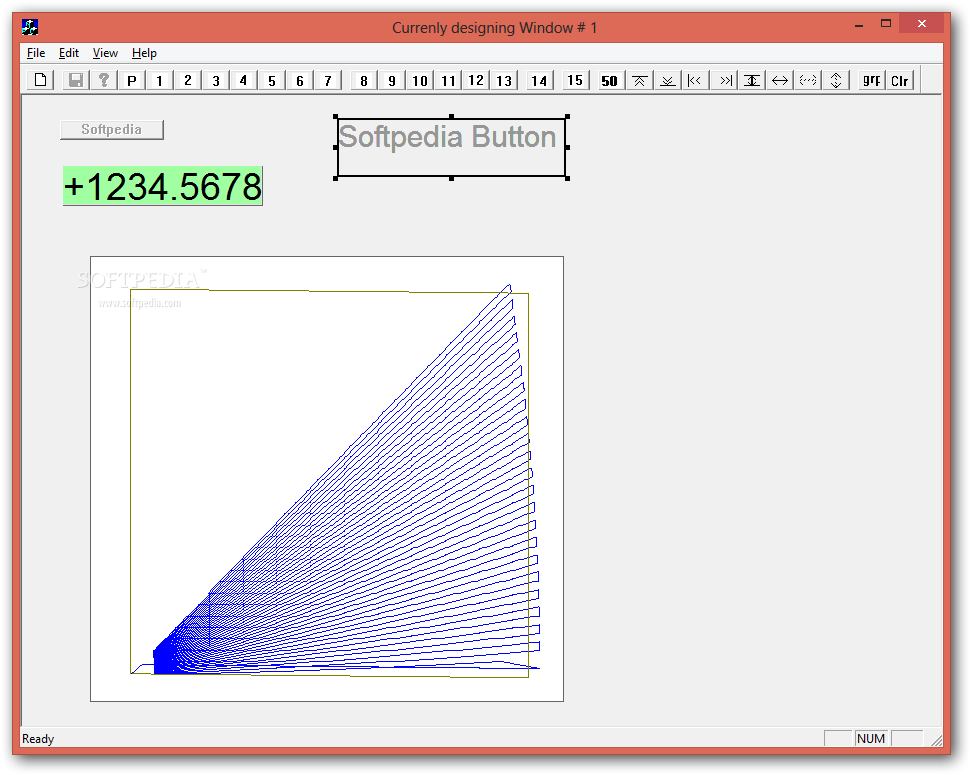Click the vertical center alignment icon
Viewport: 971px width, 775px height.
(752, 80)
